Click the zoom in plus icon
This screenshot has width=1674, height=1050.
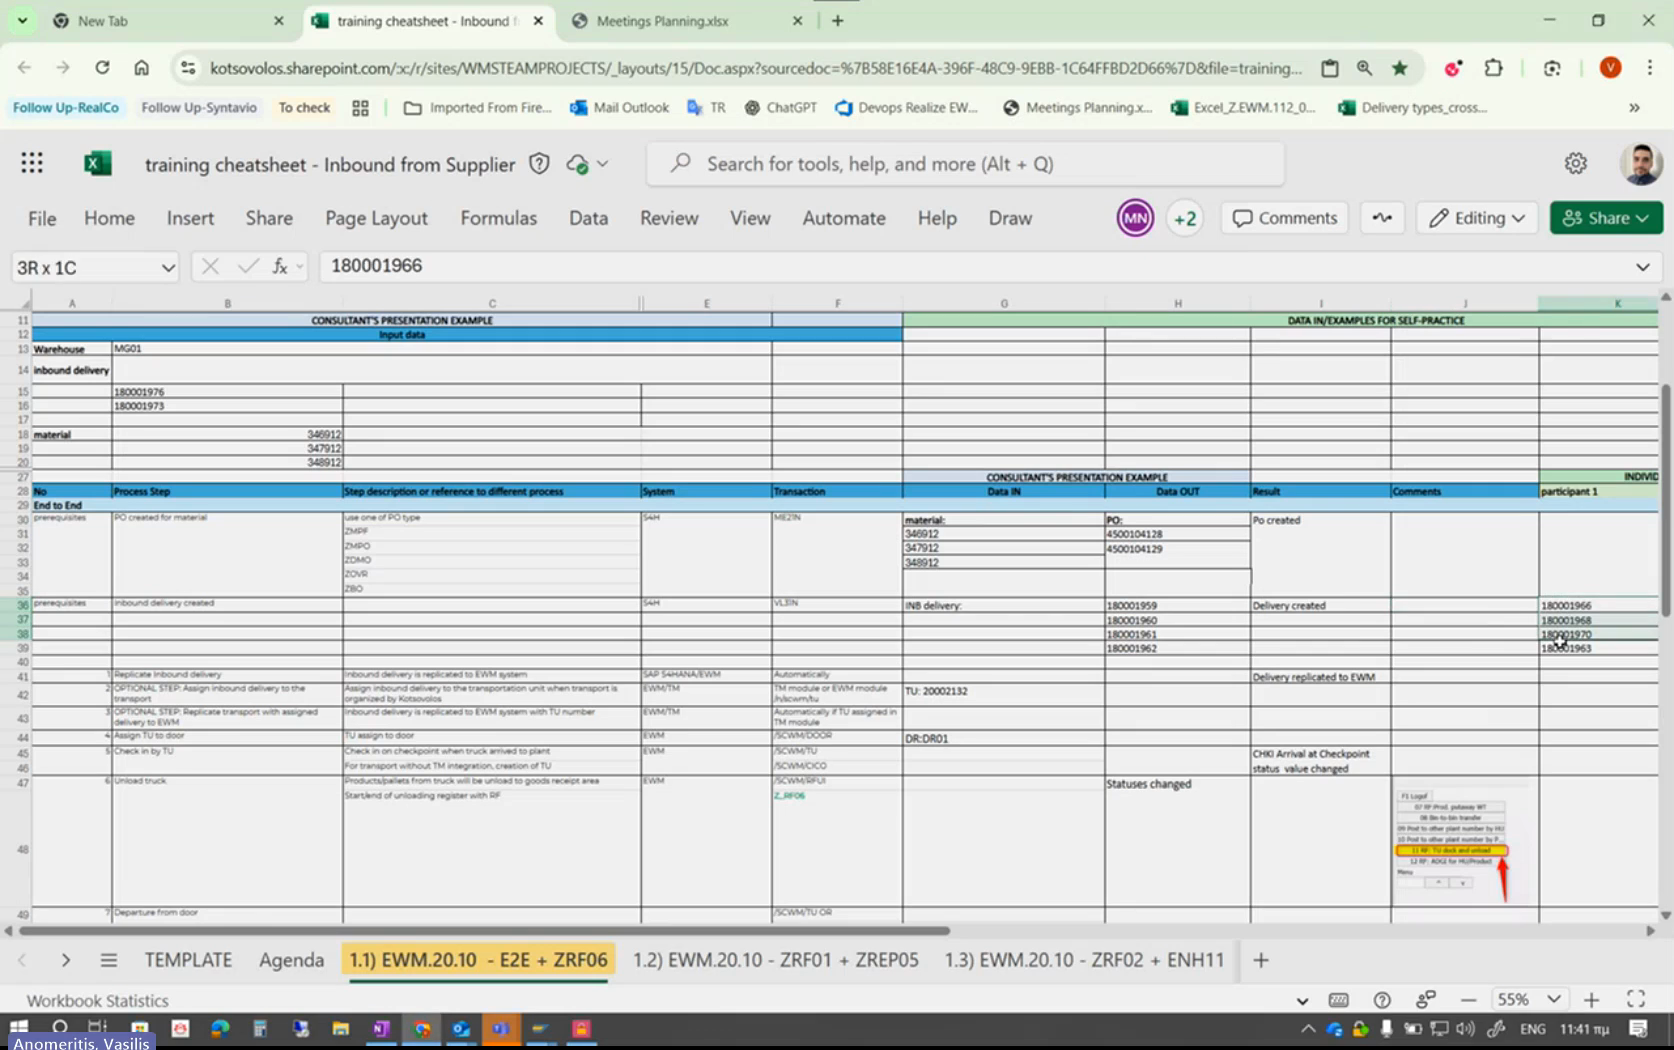pos(1591,999)
